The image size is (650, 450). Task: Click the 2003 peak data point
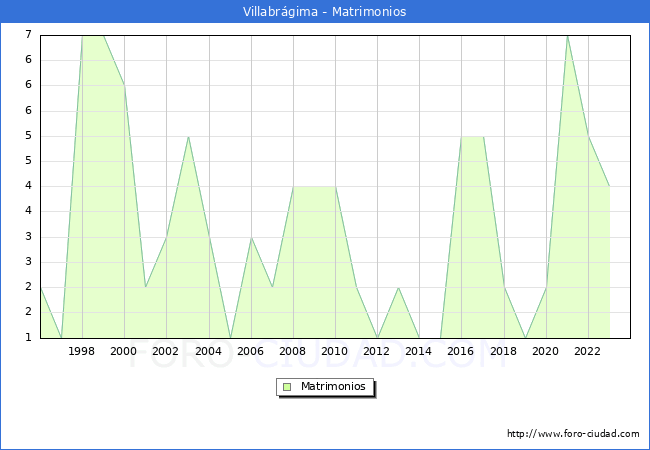[188, 137]
